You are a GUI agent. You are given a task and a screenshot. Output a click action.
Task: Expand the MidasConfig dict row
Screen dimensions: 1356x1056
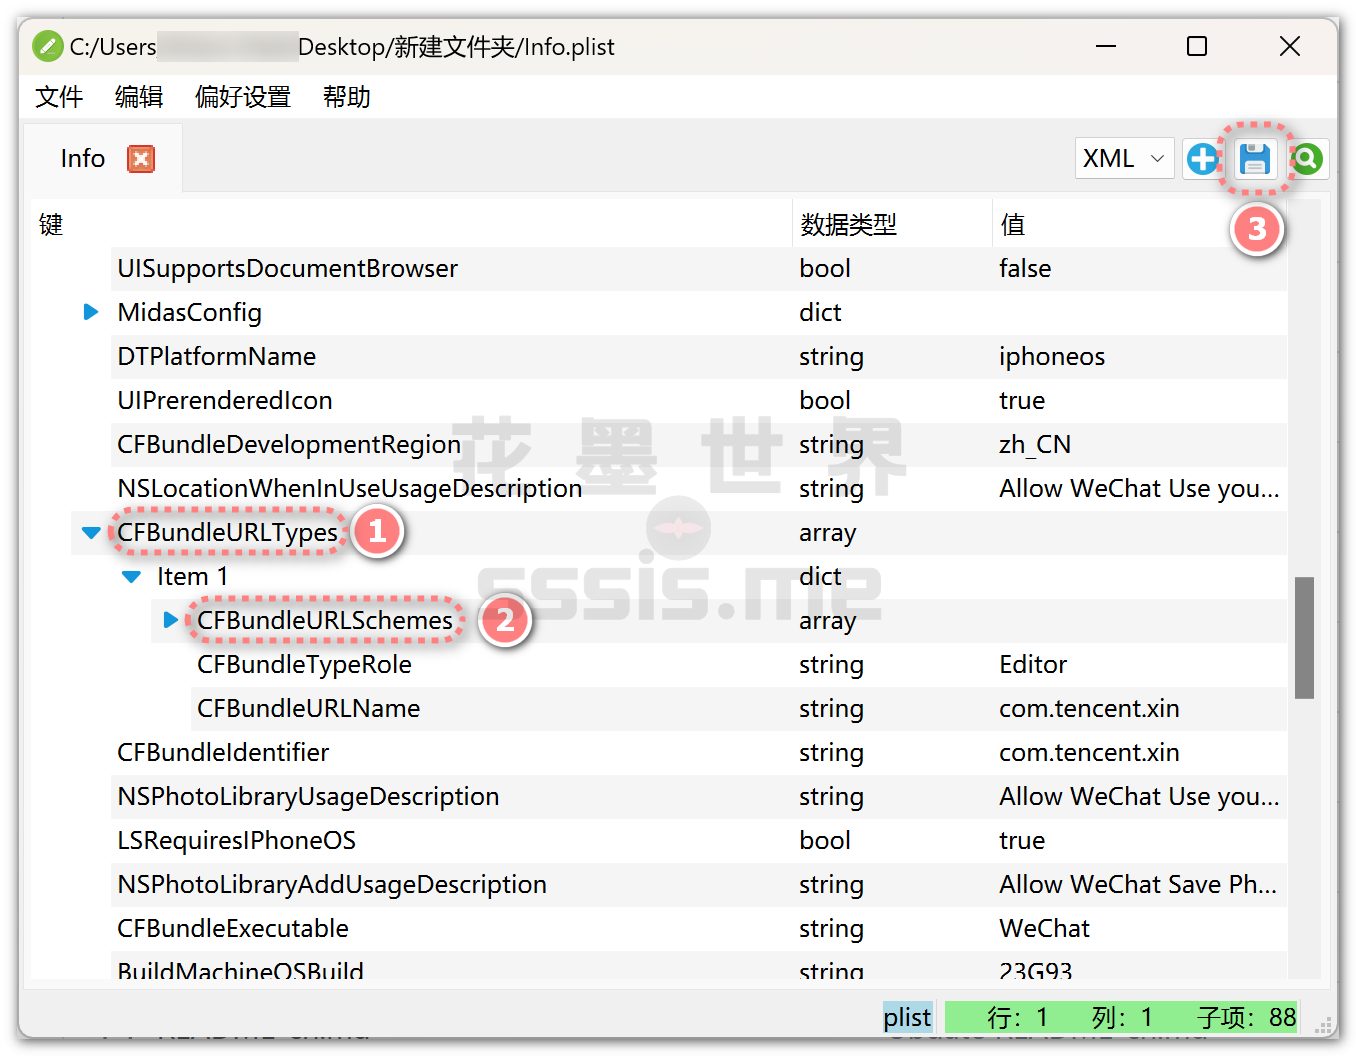click(x=90, y=312)
